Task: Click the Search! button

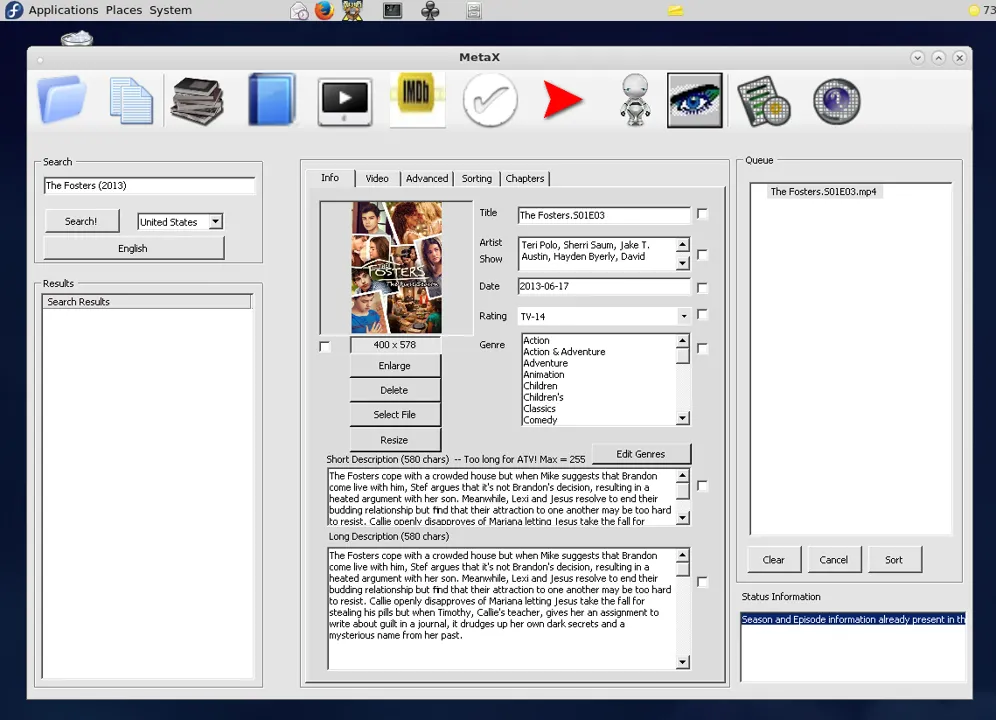Action: 81,221
